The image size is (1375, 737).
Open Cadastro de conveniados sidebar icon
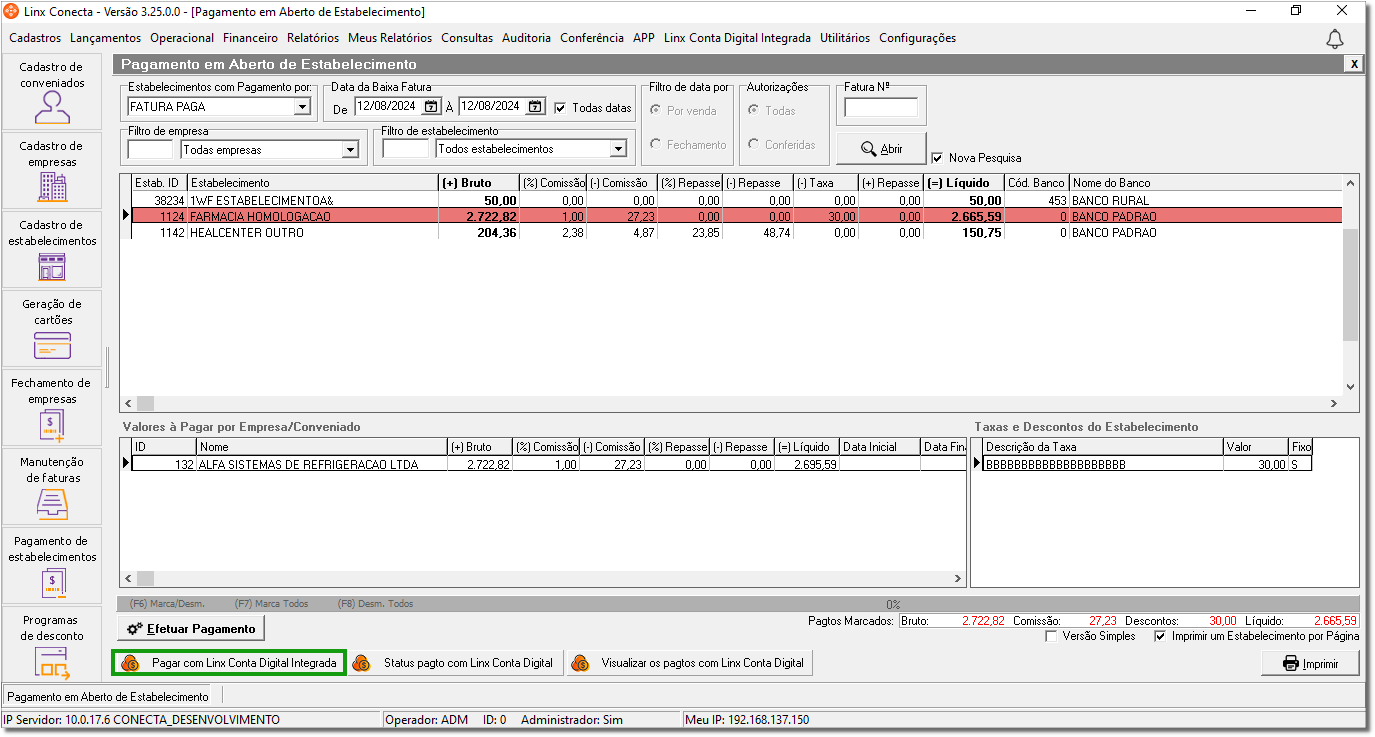click(x=52, y=92)
